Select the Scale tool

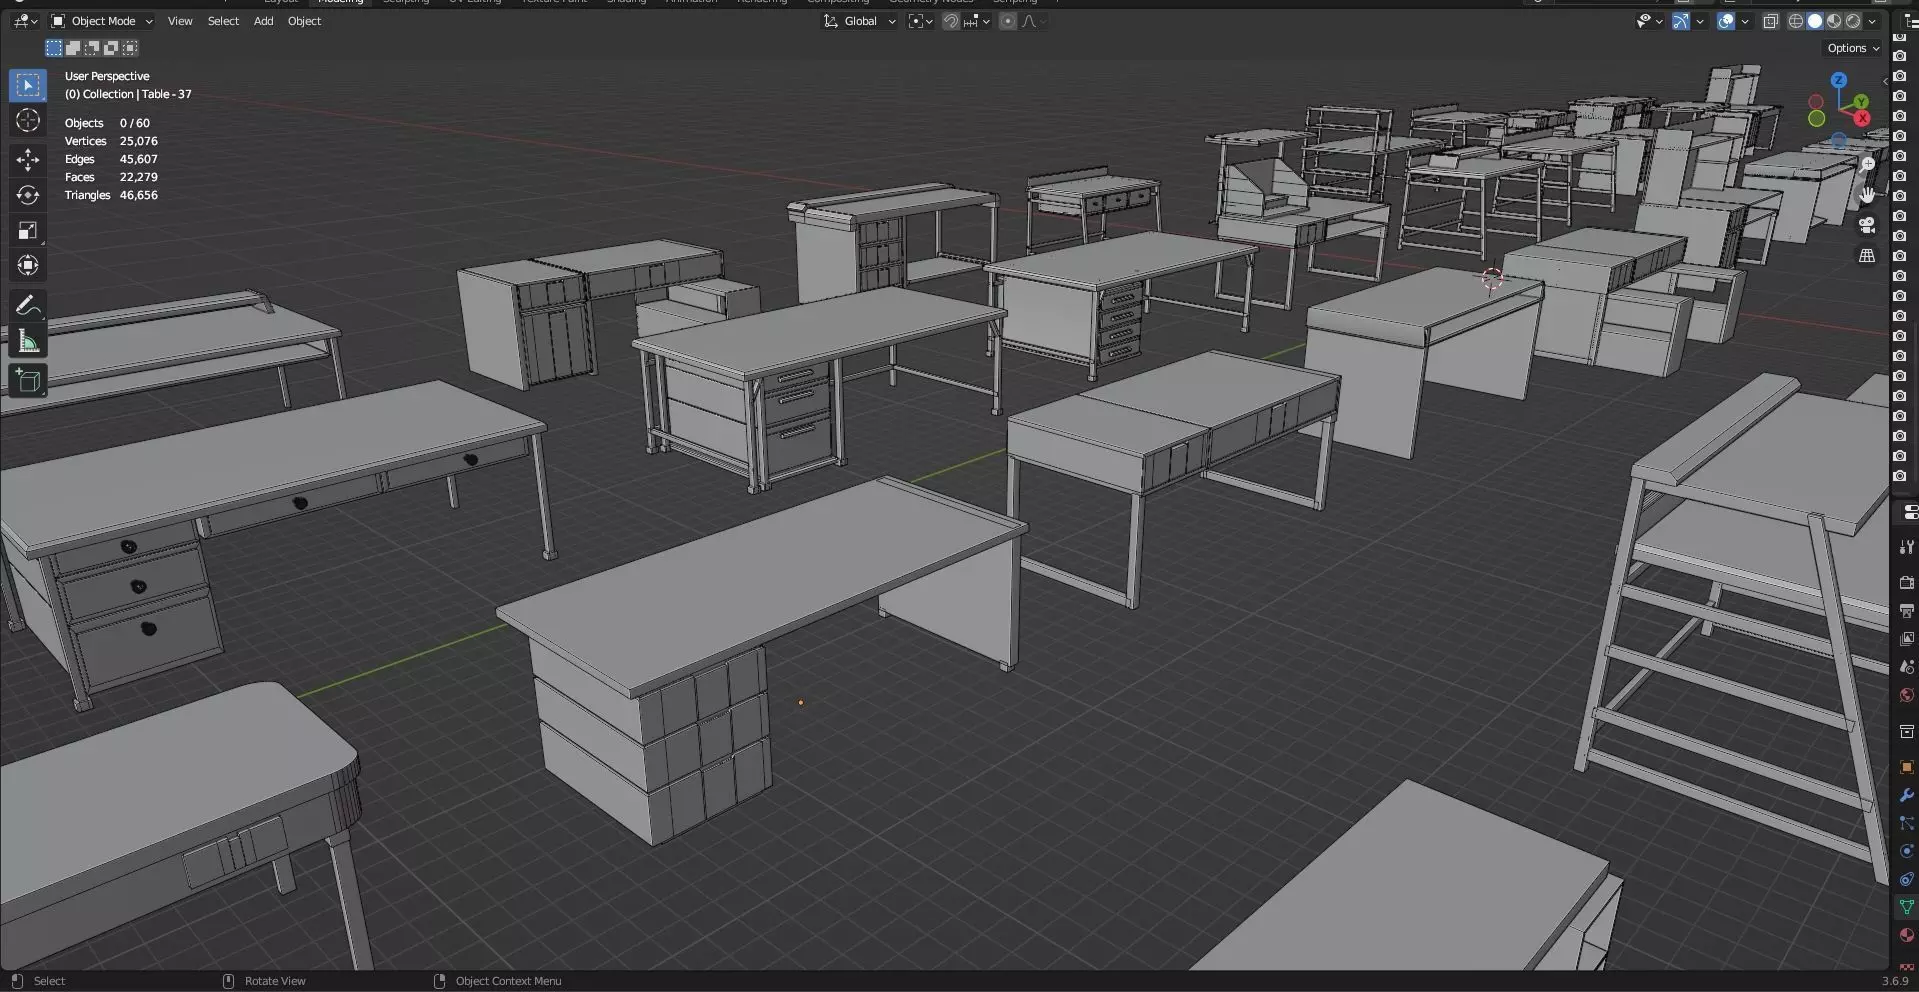[x=28, y=230]
